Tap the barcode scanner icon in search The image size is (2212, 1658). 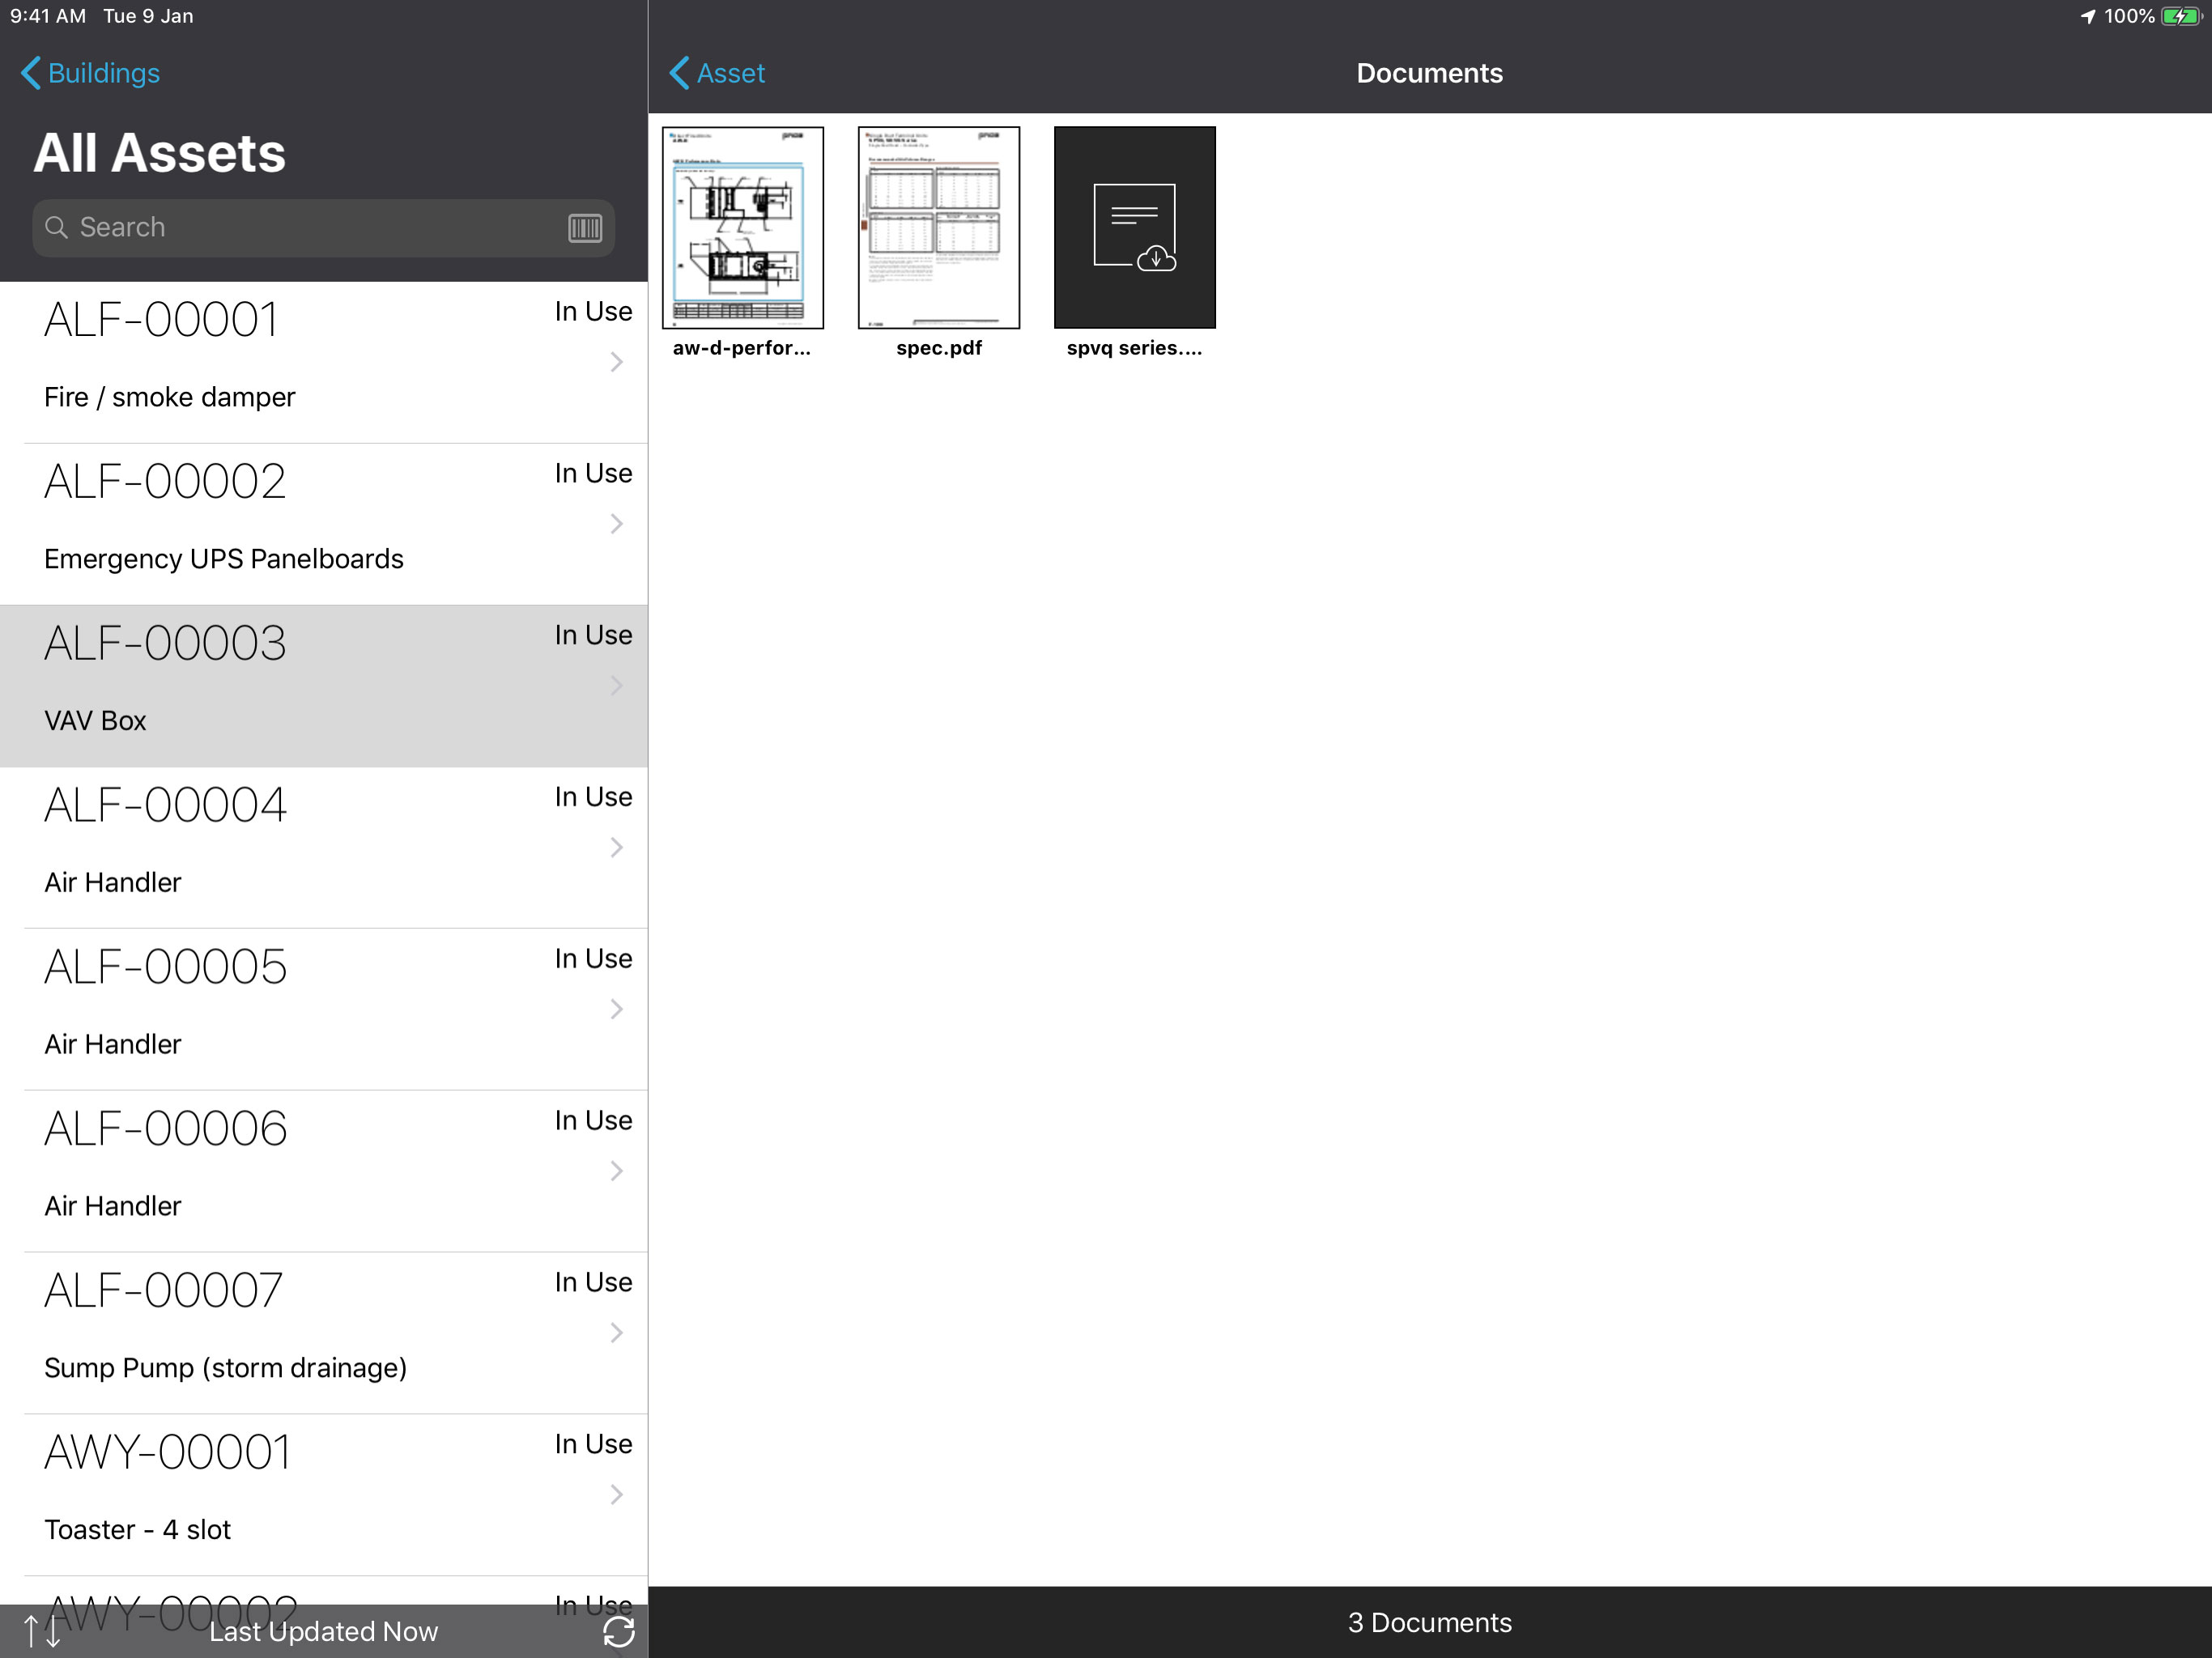[585, 228]
